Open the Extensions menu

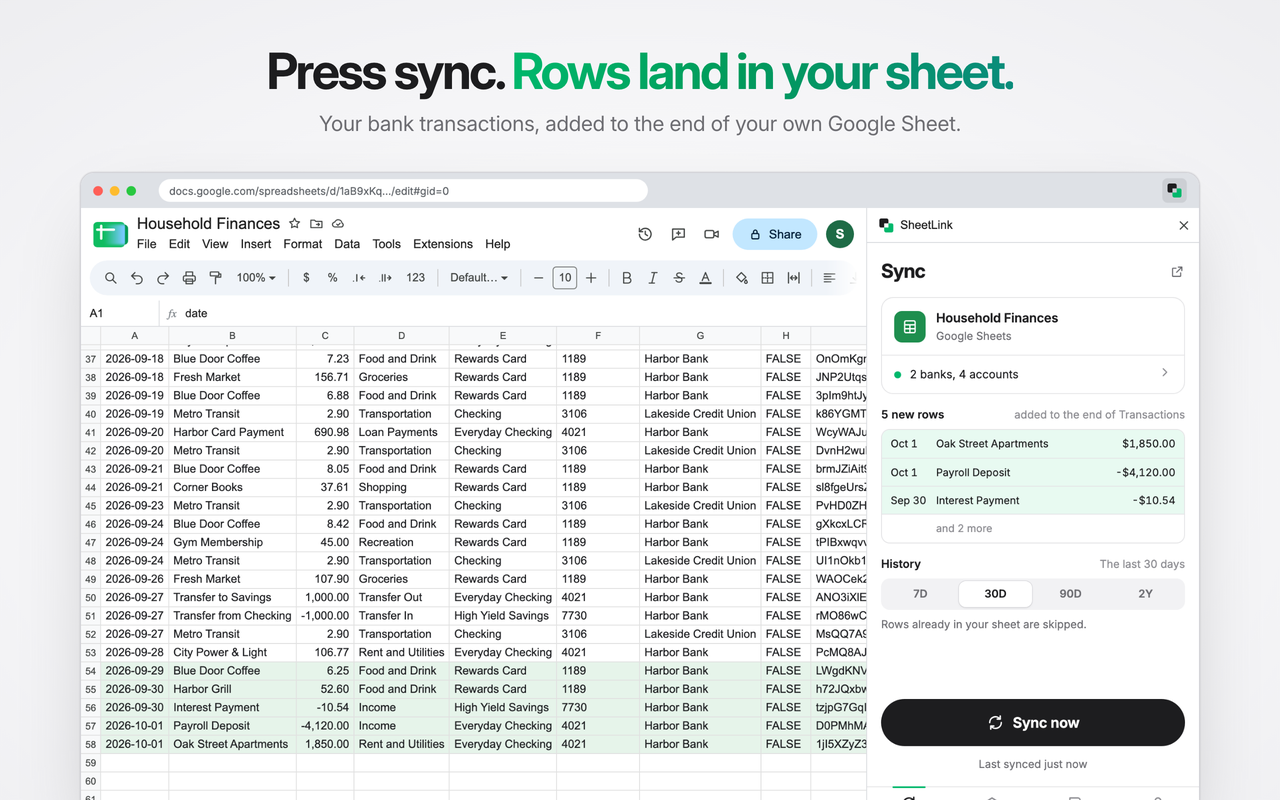[x=443, y=244]
